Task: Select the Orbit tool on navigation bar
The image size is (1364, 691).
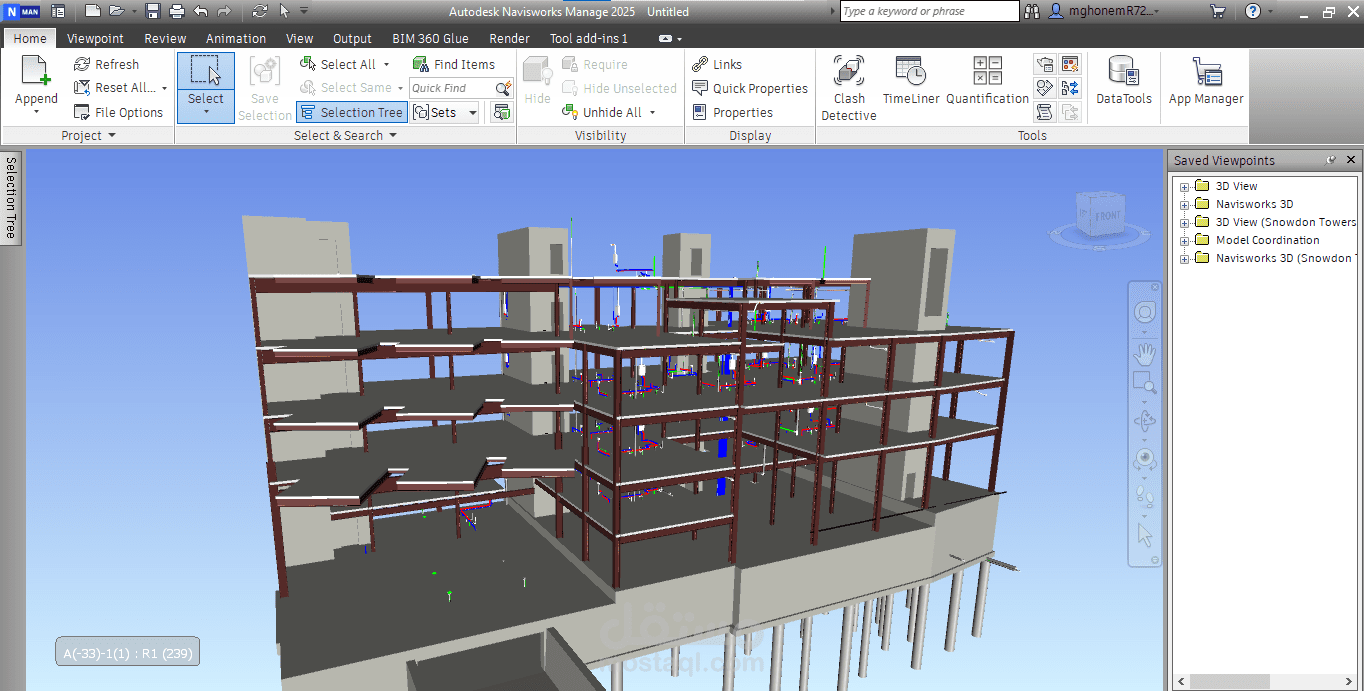Action: click(1145, 421)
